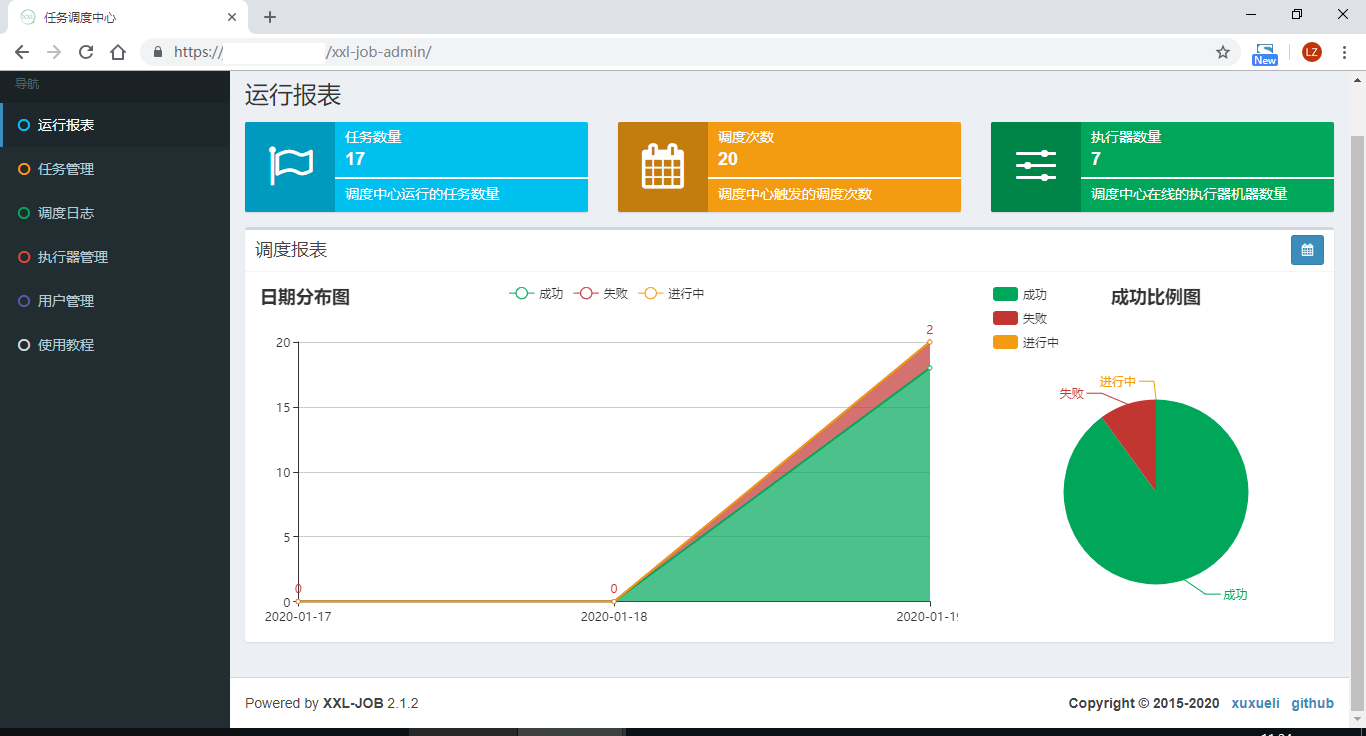Viewport: 1366px width, 736px height.
Task: Close the 任务调度中心 tab
Action: click(232, 17)
